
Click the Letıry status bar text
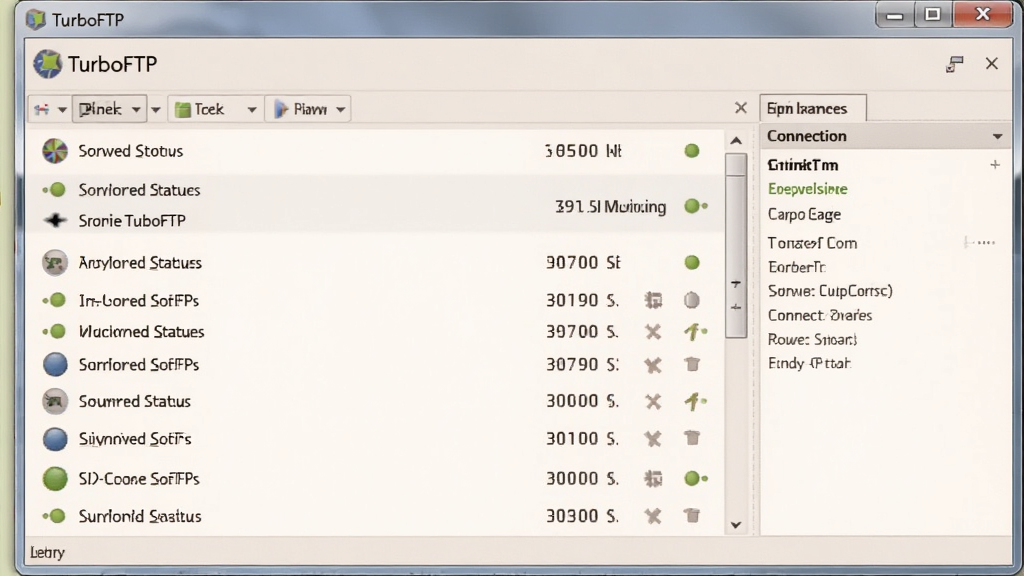pyautogui.click(x=48, y=552)
